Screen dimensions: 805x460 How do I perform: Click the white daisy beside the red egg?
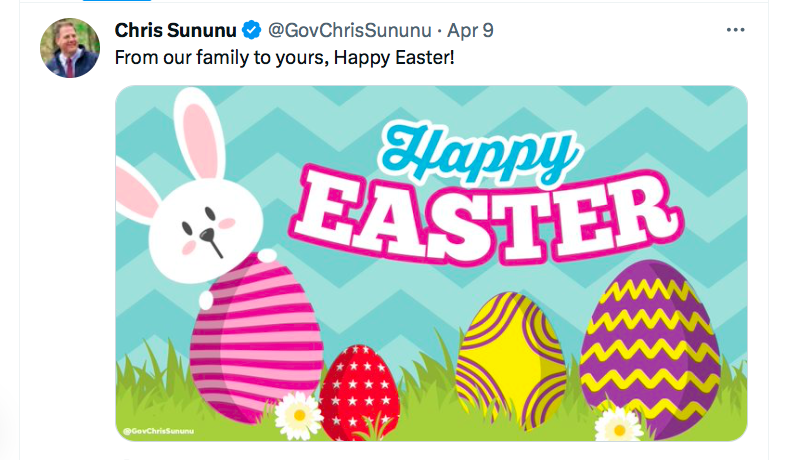pyautogui.click(x=299, y=416)
